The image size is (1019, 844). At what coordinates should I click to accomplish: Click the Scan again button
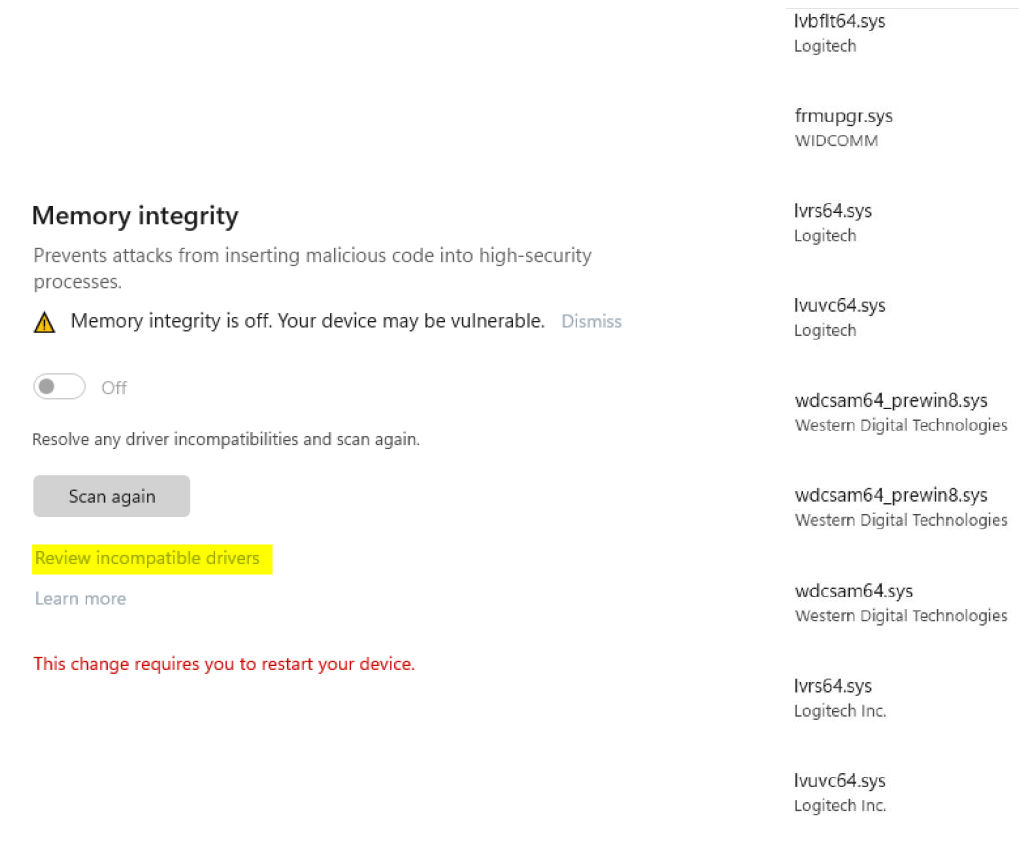(111, 495)
